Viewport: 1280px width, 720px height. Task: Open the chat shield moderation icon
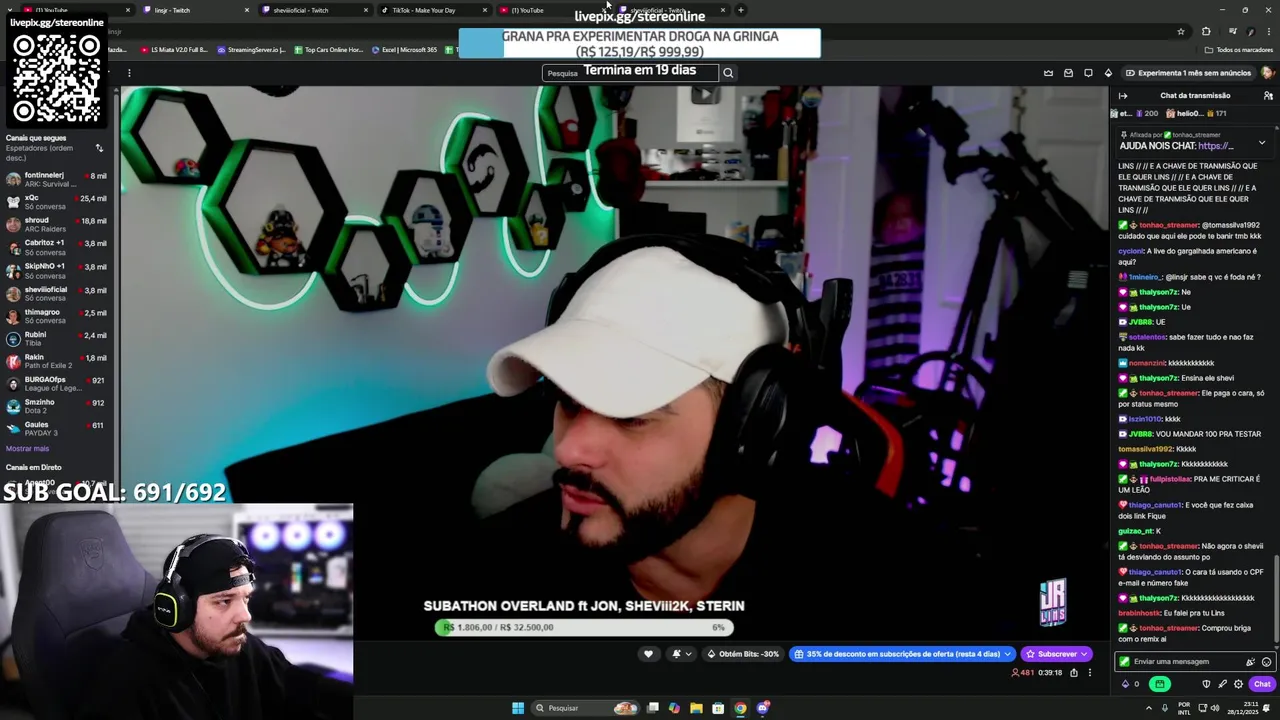[x=1206, y=684]
